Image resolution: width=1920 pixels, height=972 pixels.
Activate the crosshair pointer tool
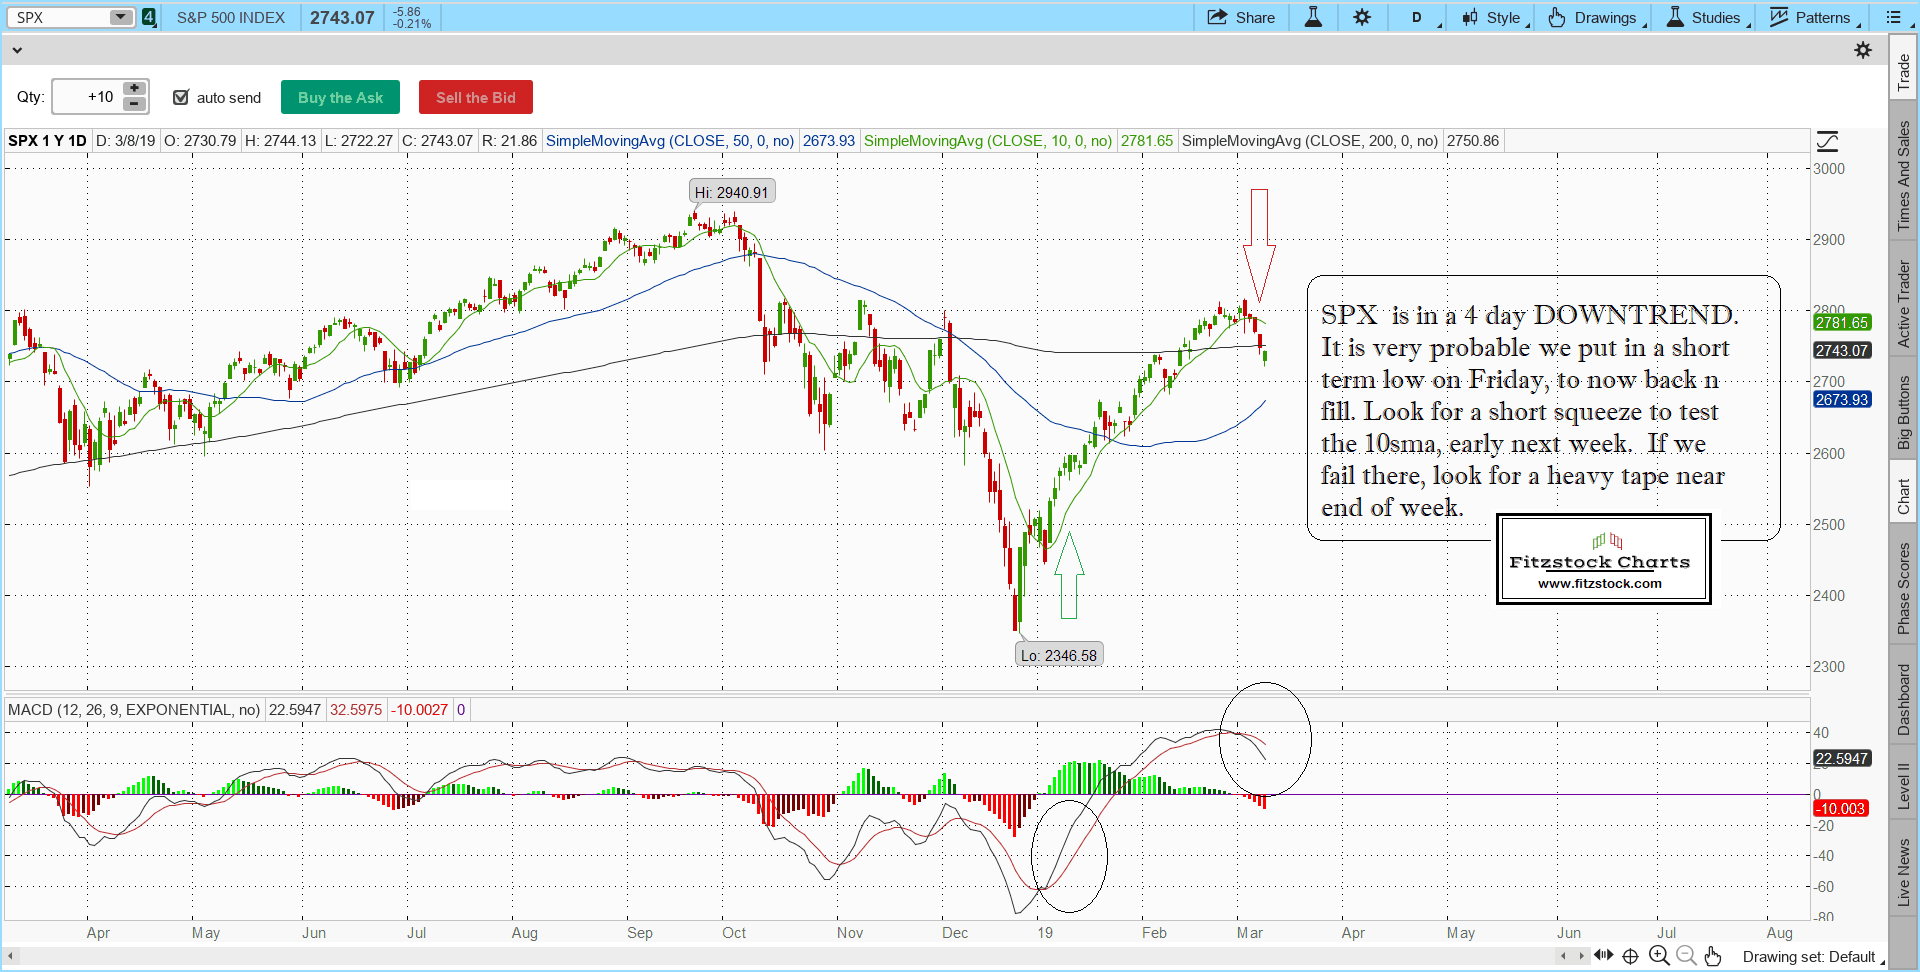coord(1630,956)
